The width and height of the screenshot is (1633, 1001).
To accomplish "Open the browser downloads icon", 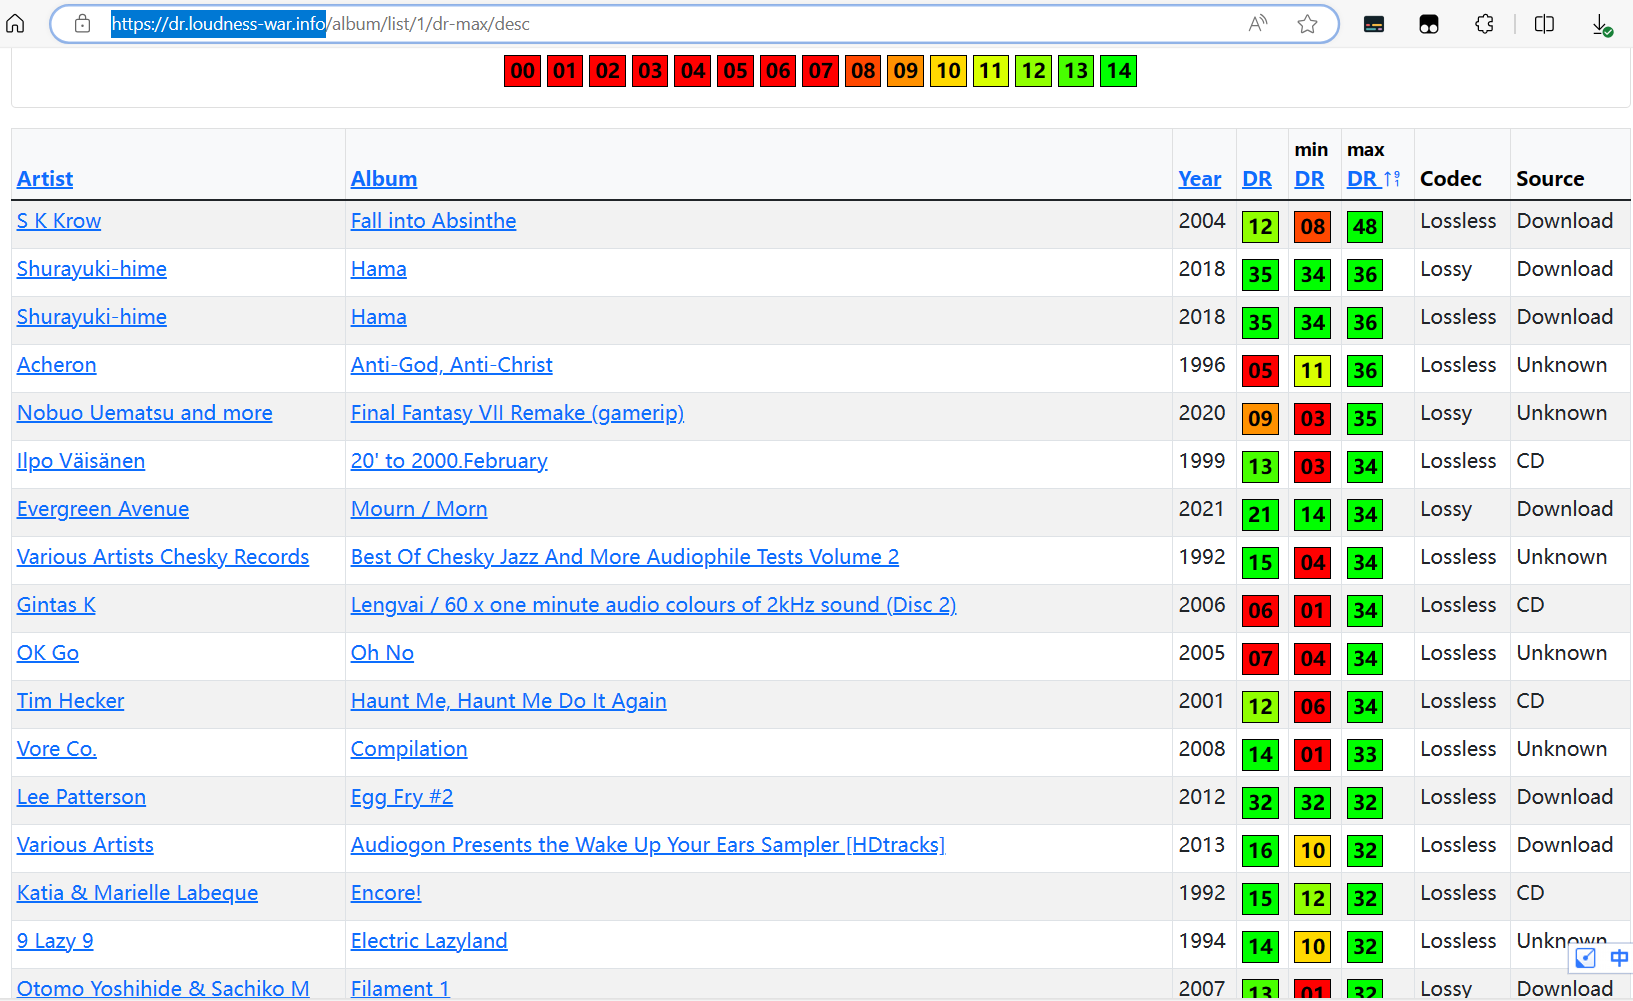I will tap(1601, 25).
